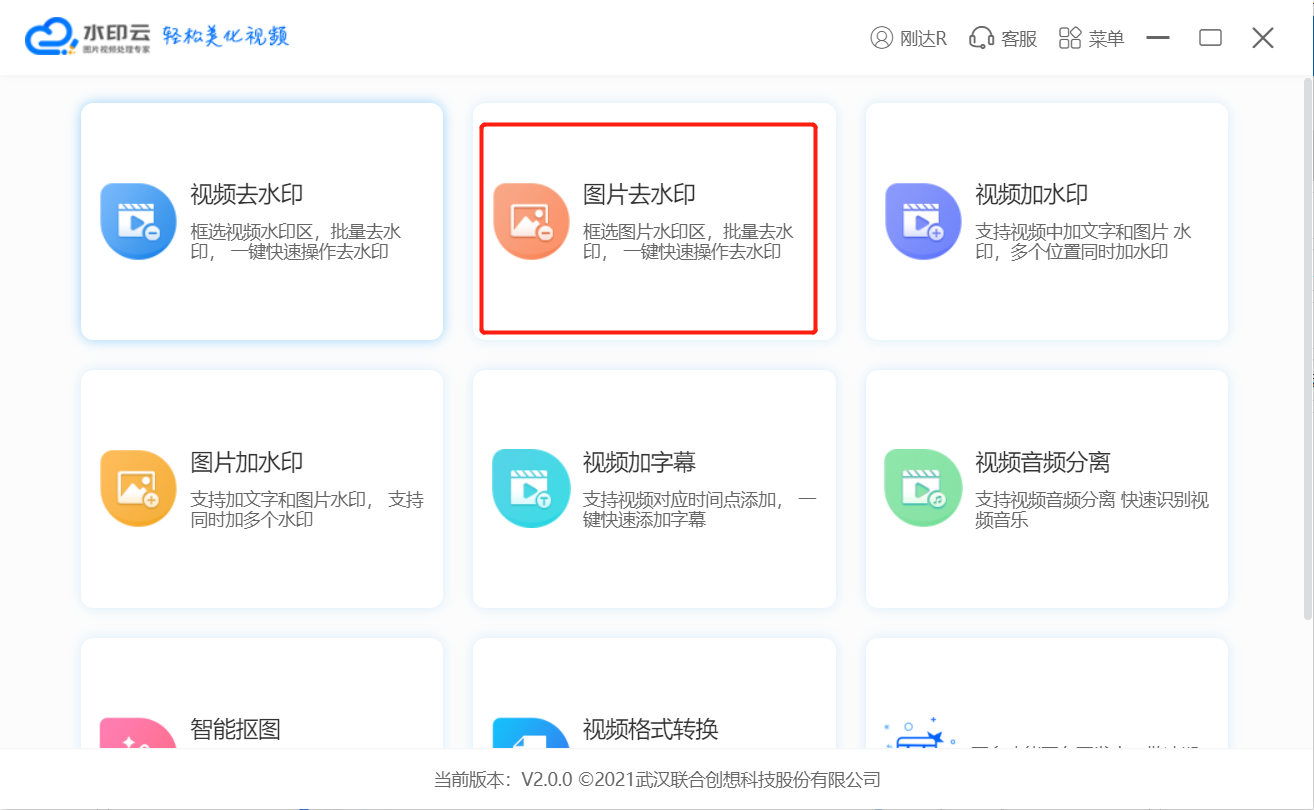Click the 视频音频分离 green icon

coord(923,489)
